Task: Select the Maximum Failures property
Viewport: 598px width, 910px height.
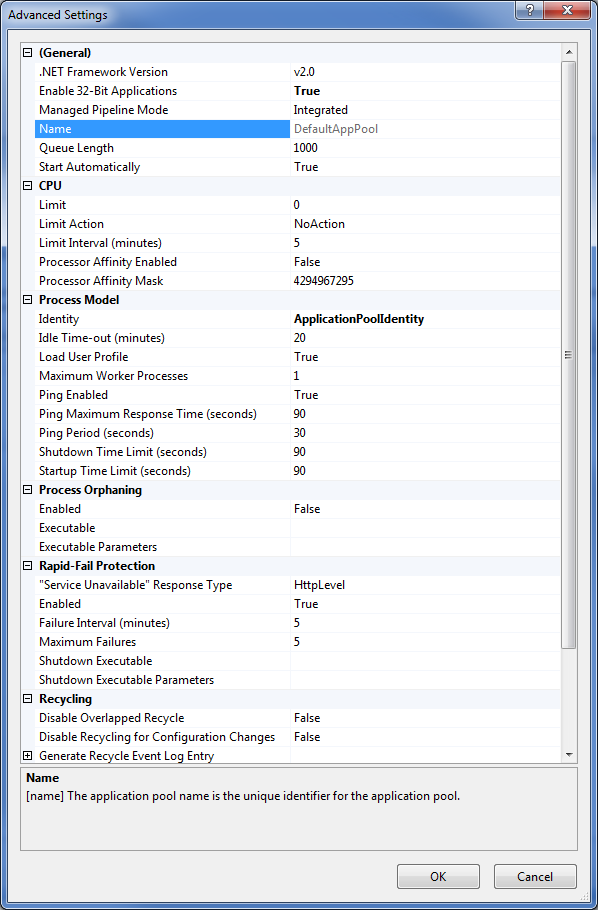Action: [x=163, y=642]
